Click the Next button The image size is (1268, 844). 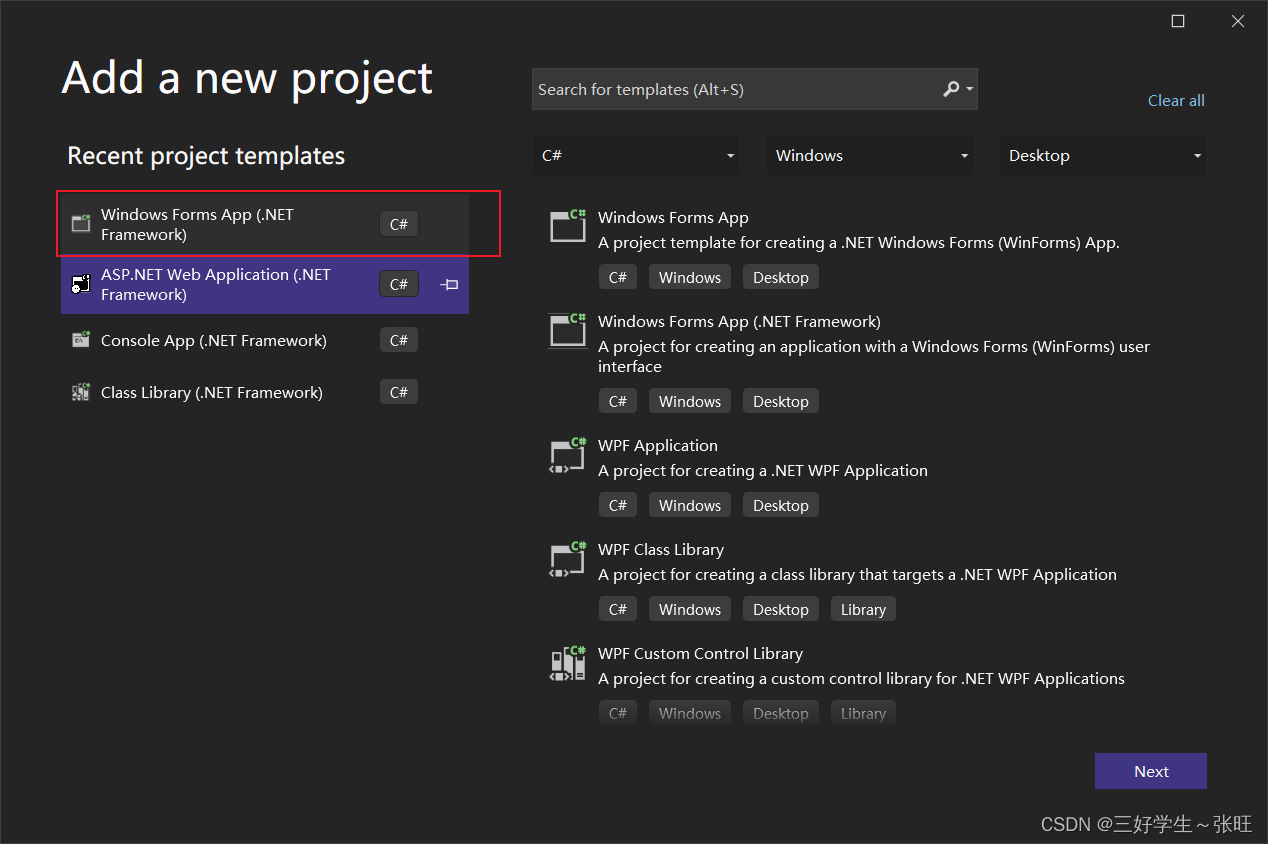(1151, 771)
